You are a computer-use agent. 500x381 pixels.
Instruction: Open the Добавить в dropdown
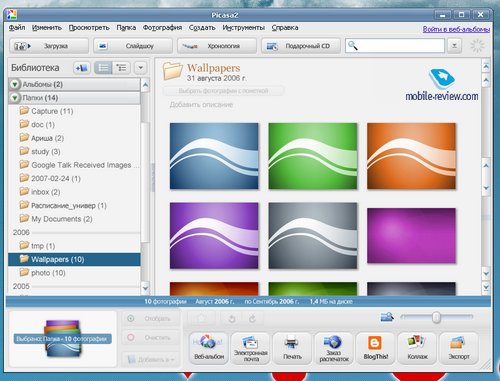click(x=151, y=359)
